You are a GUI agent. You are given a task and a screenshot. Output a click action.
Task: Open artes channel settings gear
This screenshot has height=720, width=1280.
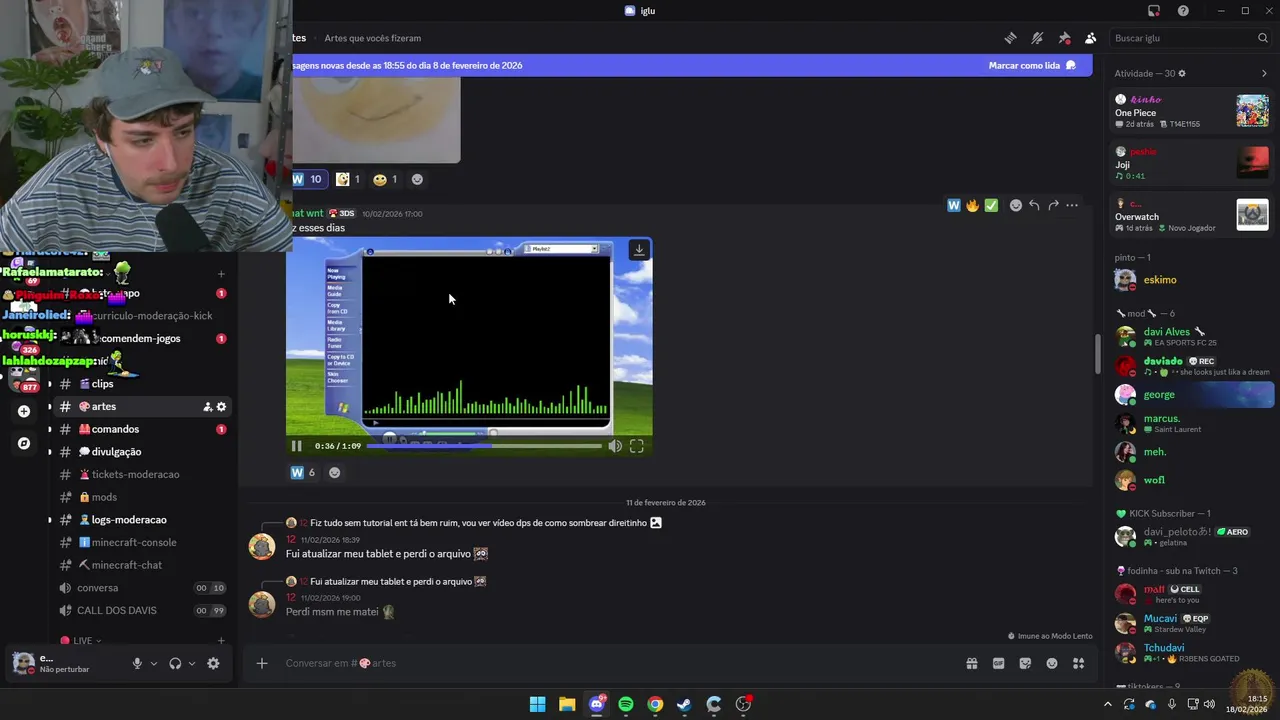tap(221, 407)
